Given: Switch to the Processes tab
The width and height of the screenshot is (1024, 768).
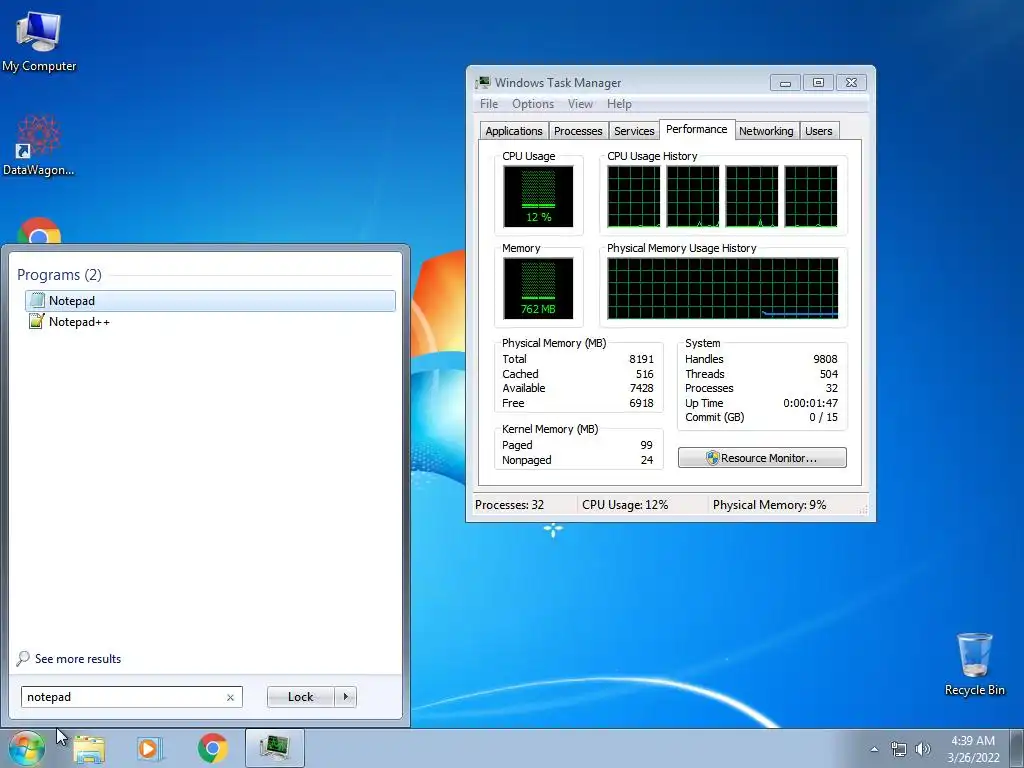Looking at the screenshot, I should pos(578,131).
